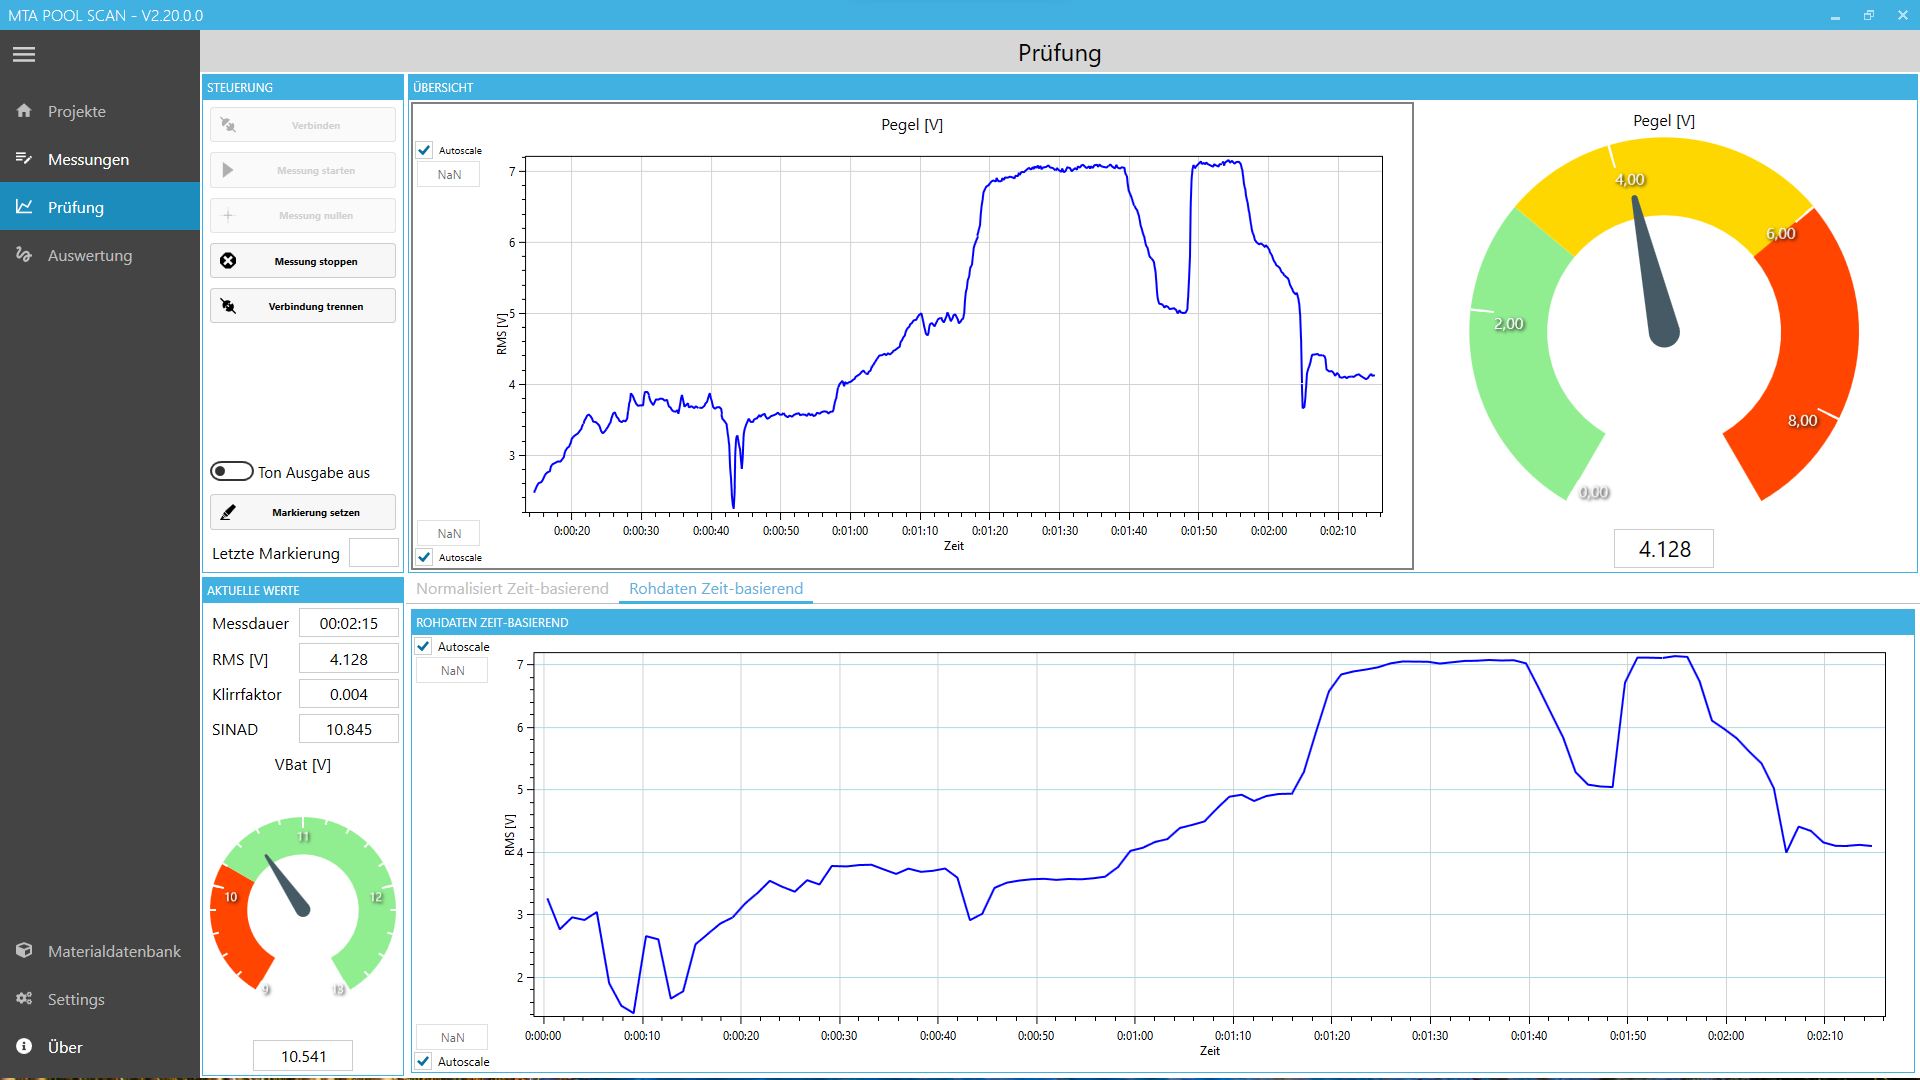Uncheck top Autoscale in Pegel chart

tap(425, 150)
